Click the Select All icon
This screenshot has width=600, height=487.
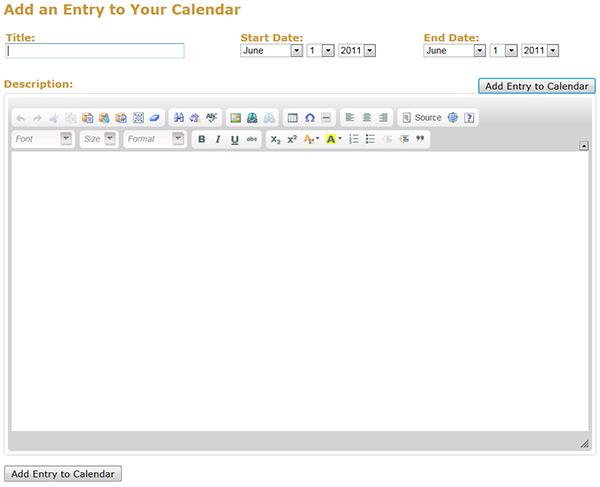(x=138, y=118)
